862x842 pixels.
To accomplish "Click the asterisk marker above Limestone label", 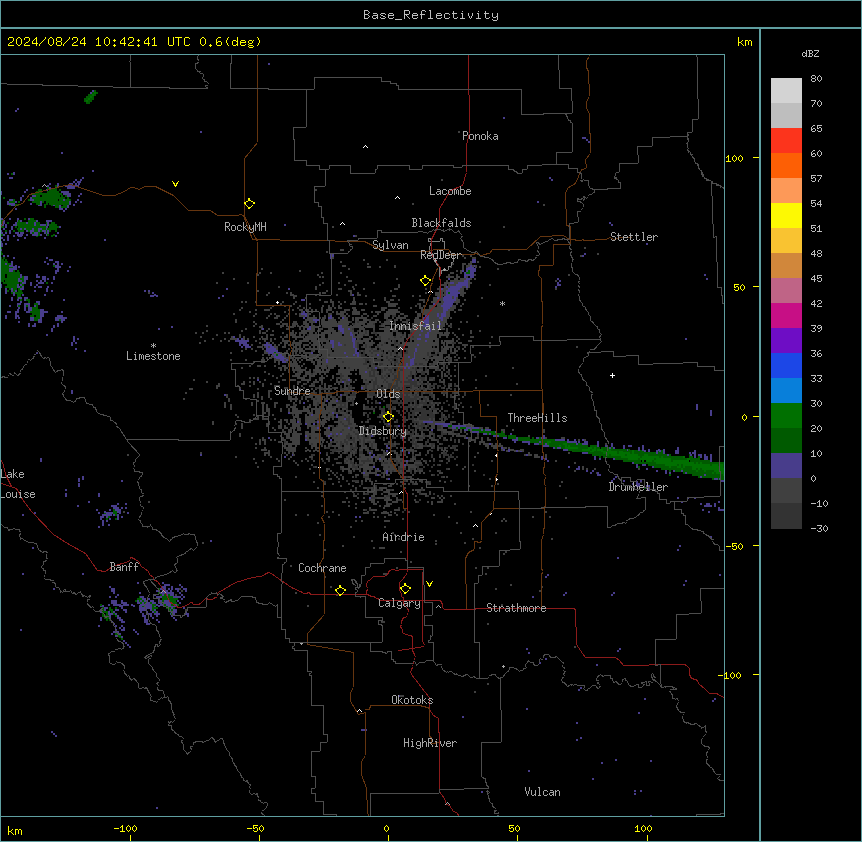I will [x=153, y=346].
